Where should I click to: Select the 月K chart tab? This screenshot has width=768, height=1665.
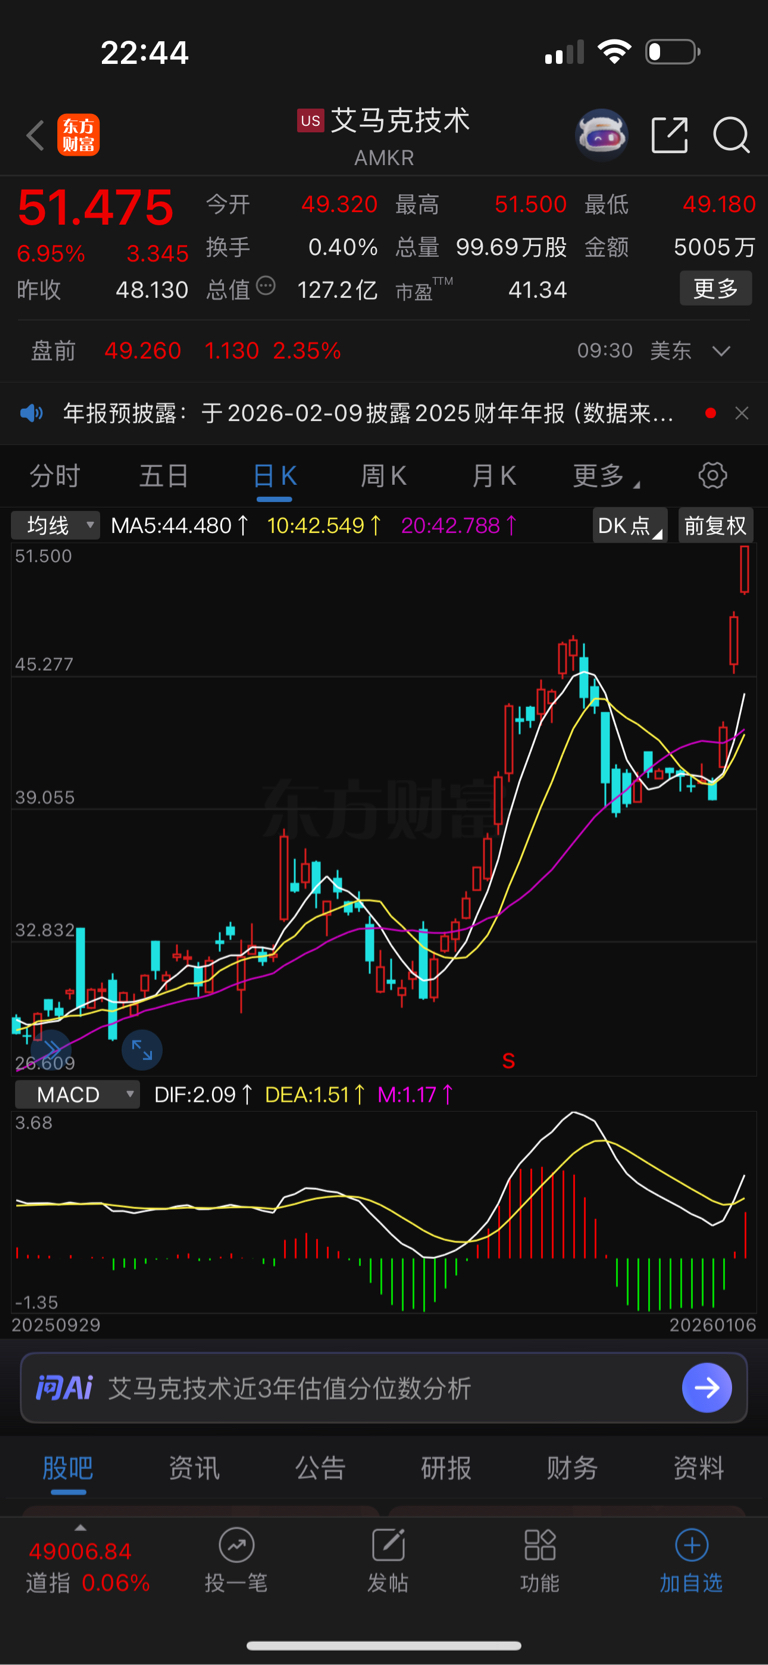pos(493,476)
